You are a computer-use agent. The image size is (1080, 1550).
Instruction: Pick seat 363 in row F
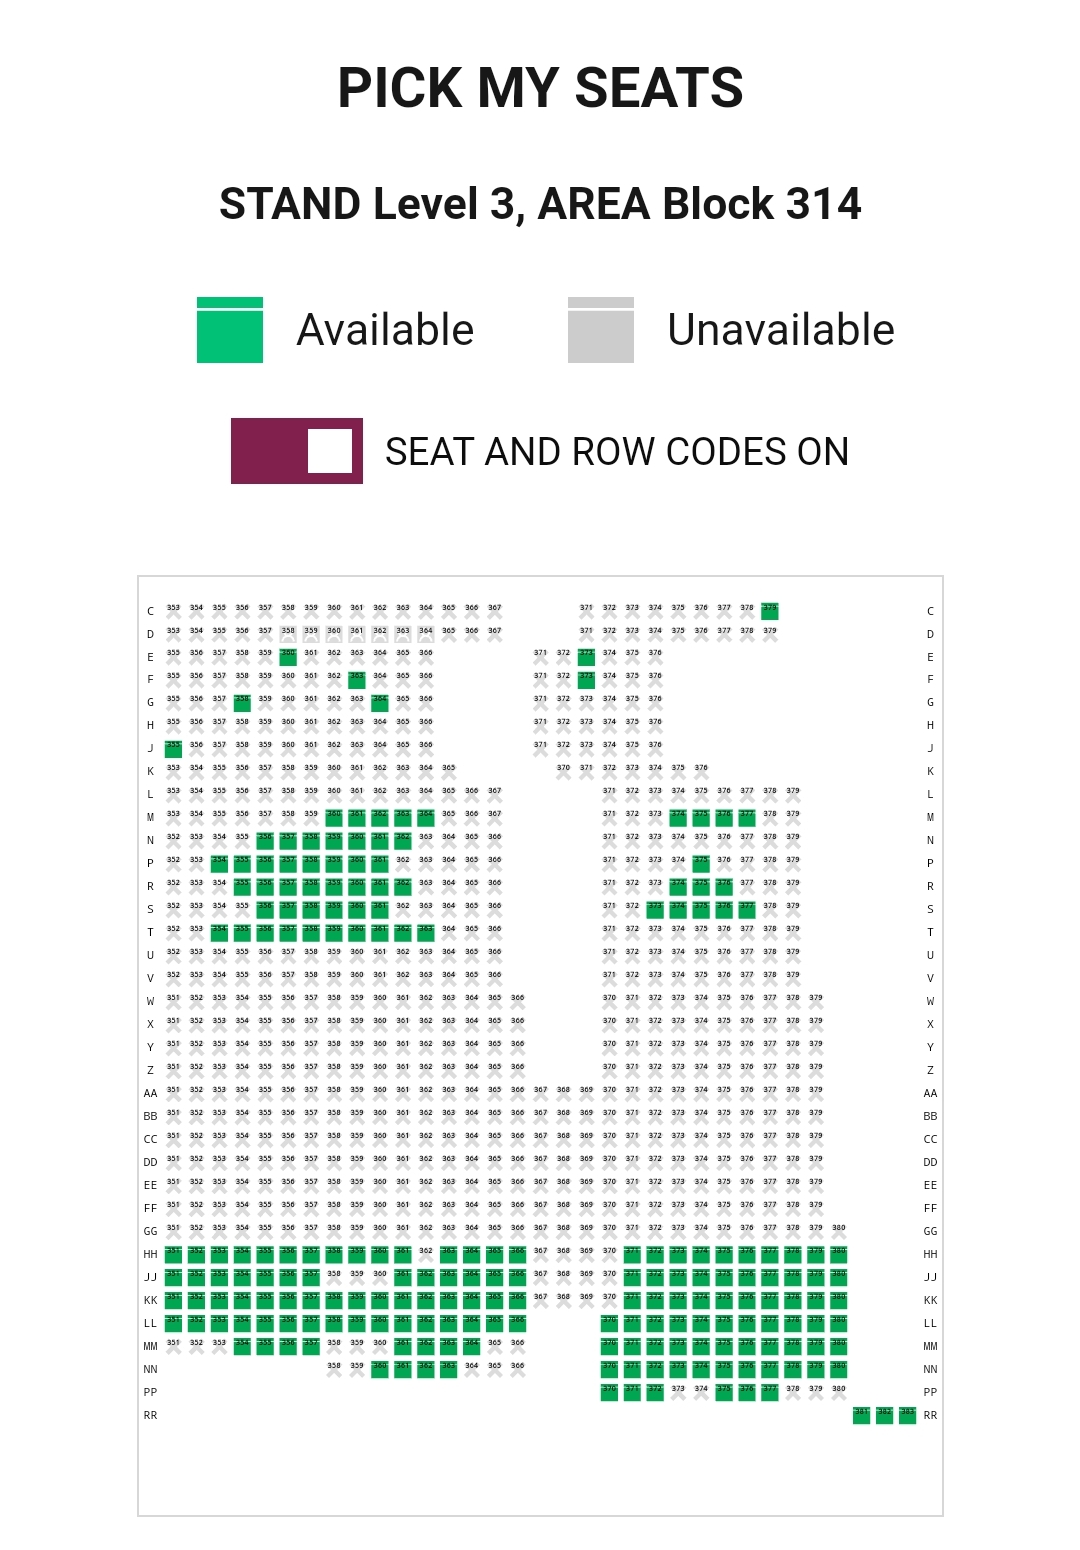point(357,680)
